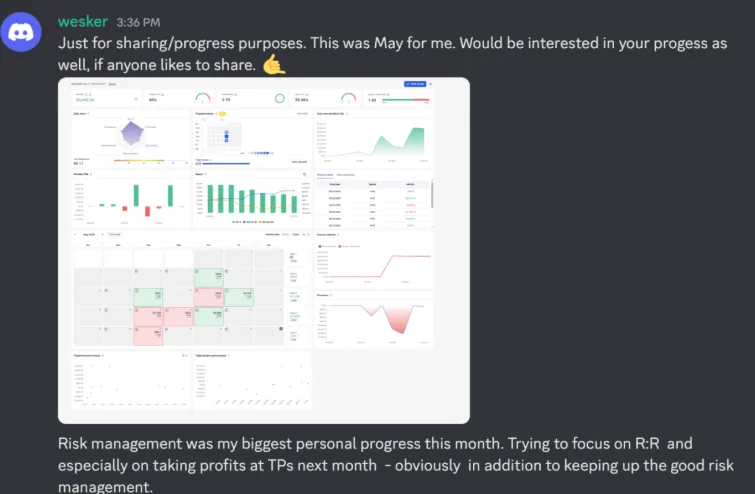Toggle the blue legend dot in balance chart
The height and width of the screenshot is (494, 755).
point(320,246)
